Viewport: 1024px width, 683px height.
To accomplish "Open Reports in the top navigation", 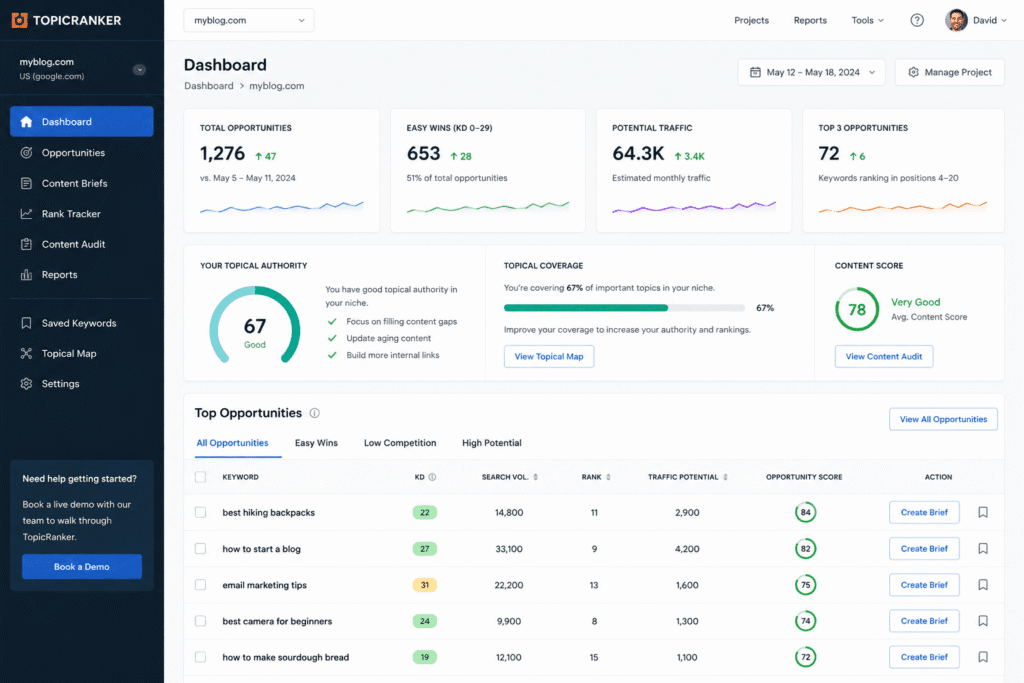I will (x=810, y=20).
